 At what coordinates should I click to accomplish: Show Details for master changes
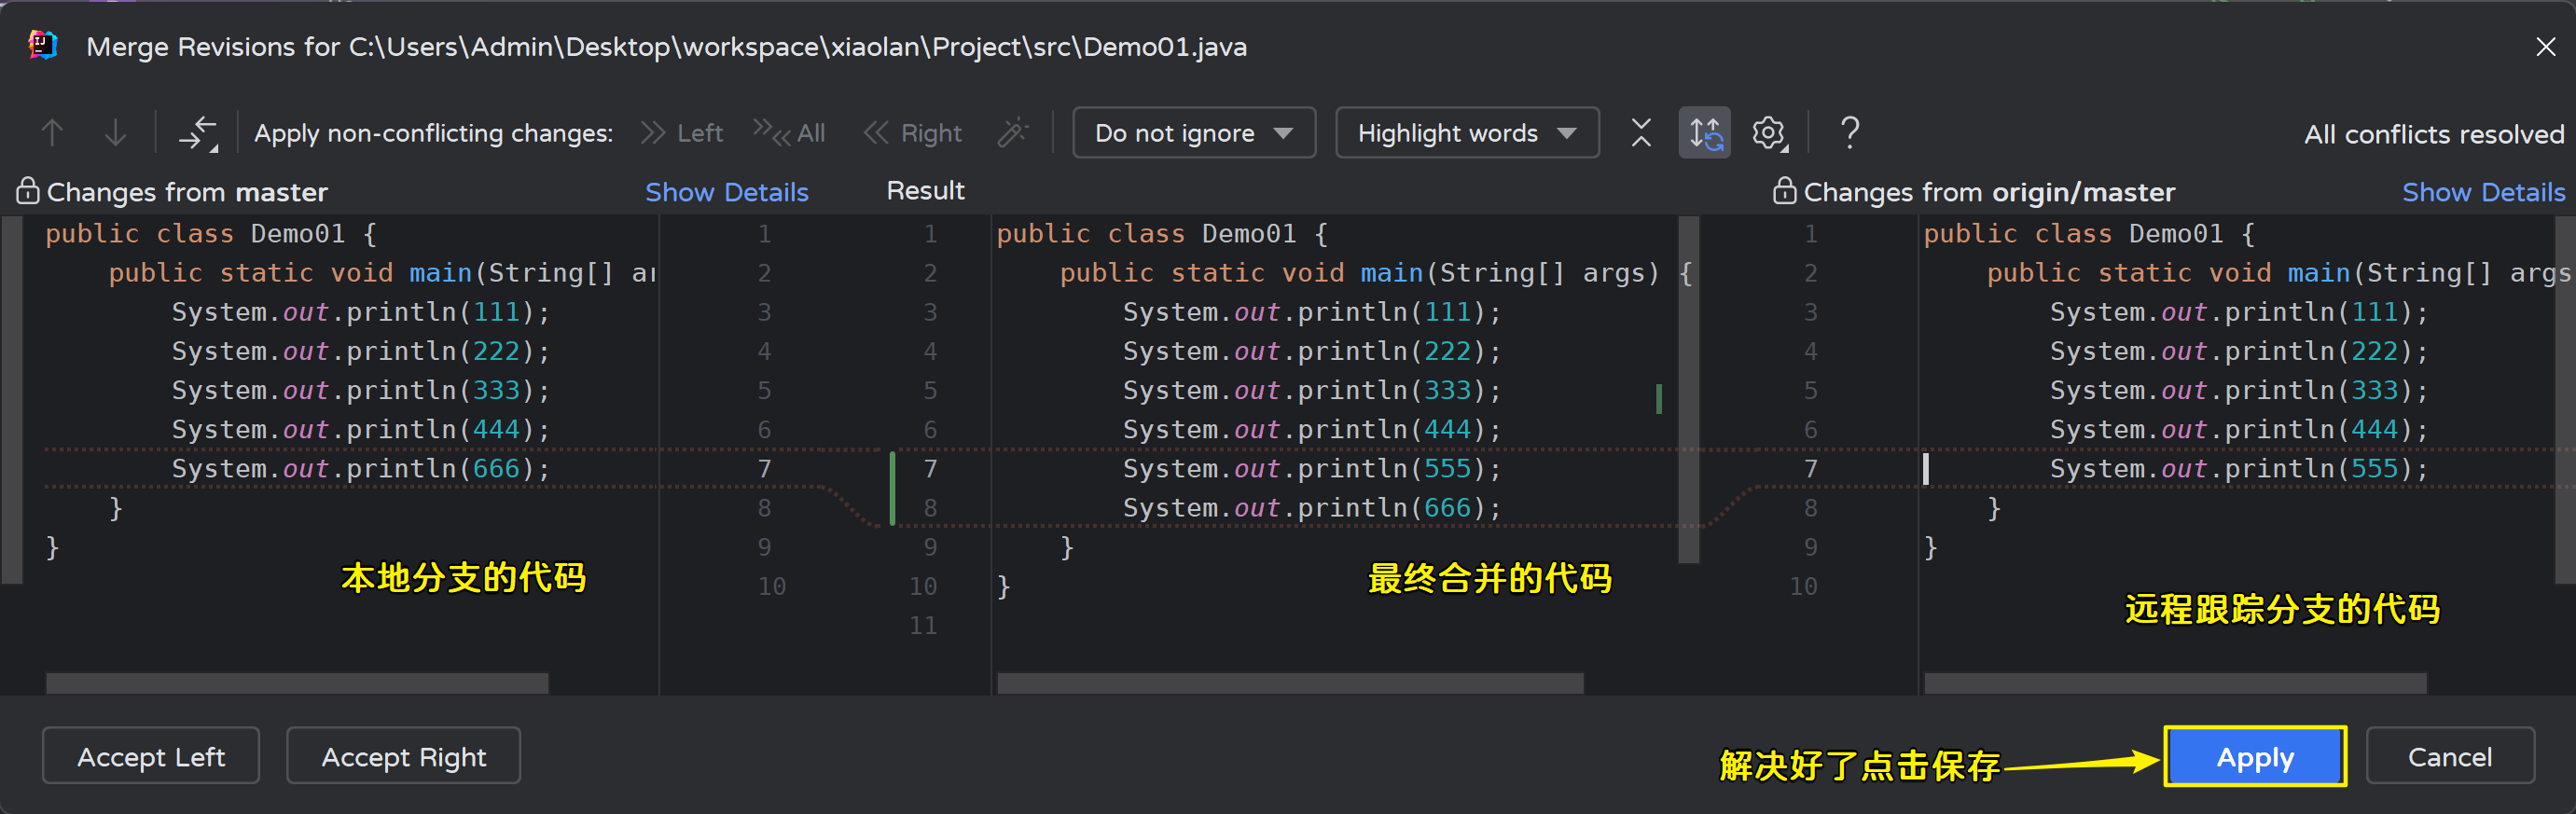click(726, 192)
